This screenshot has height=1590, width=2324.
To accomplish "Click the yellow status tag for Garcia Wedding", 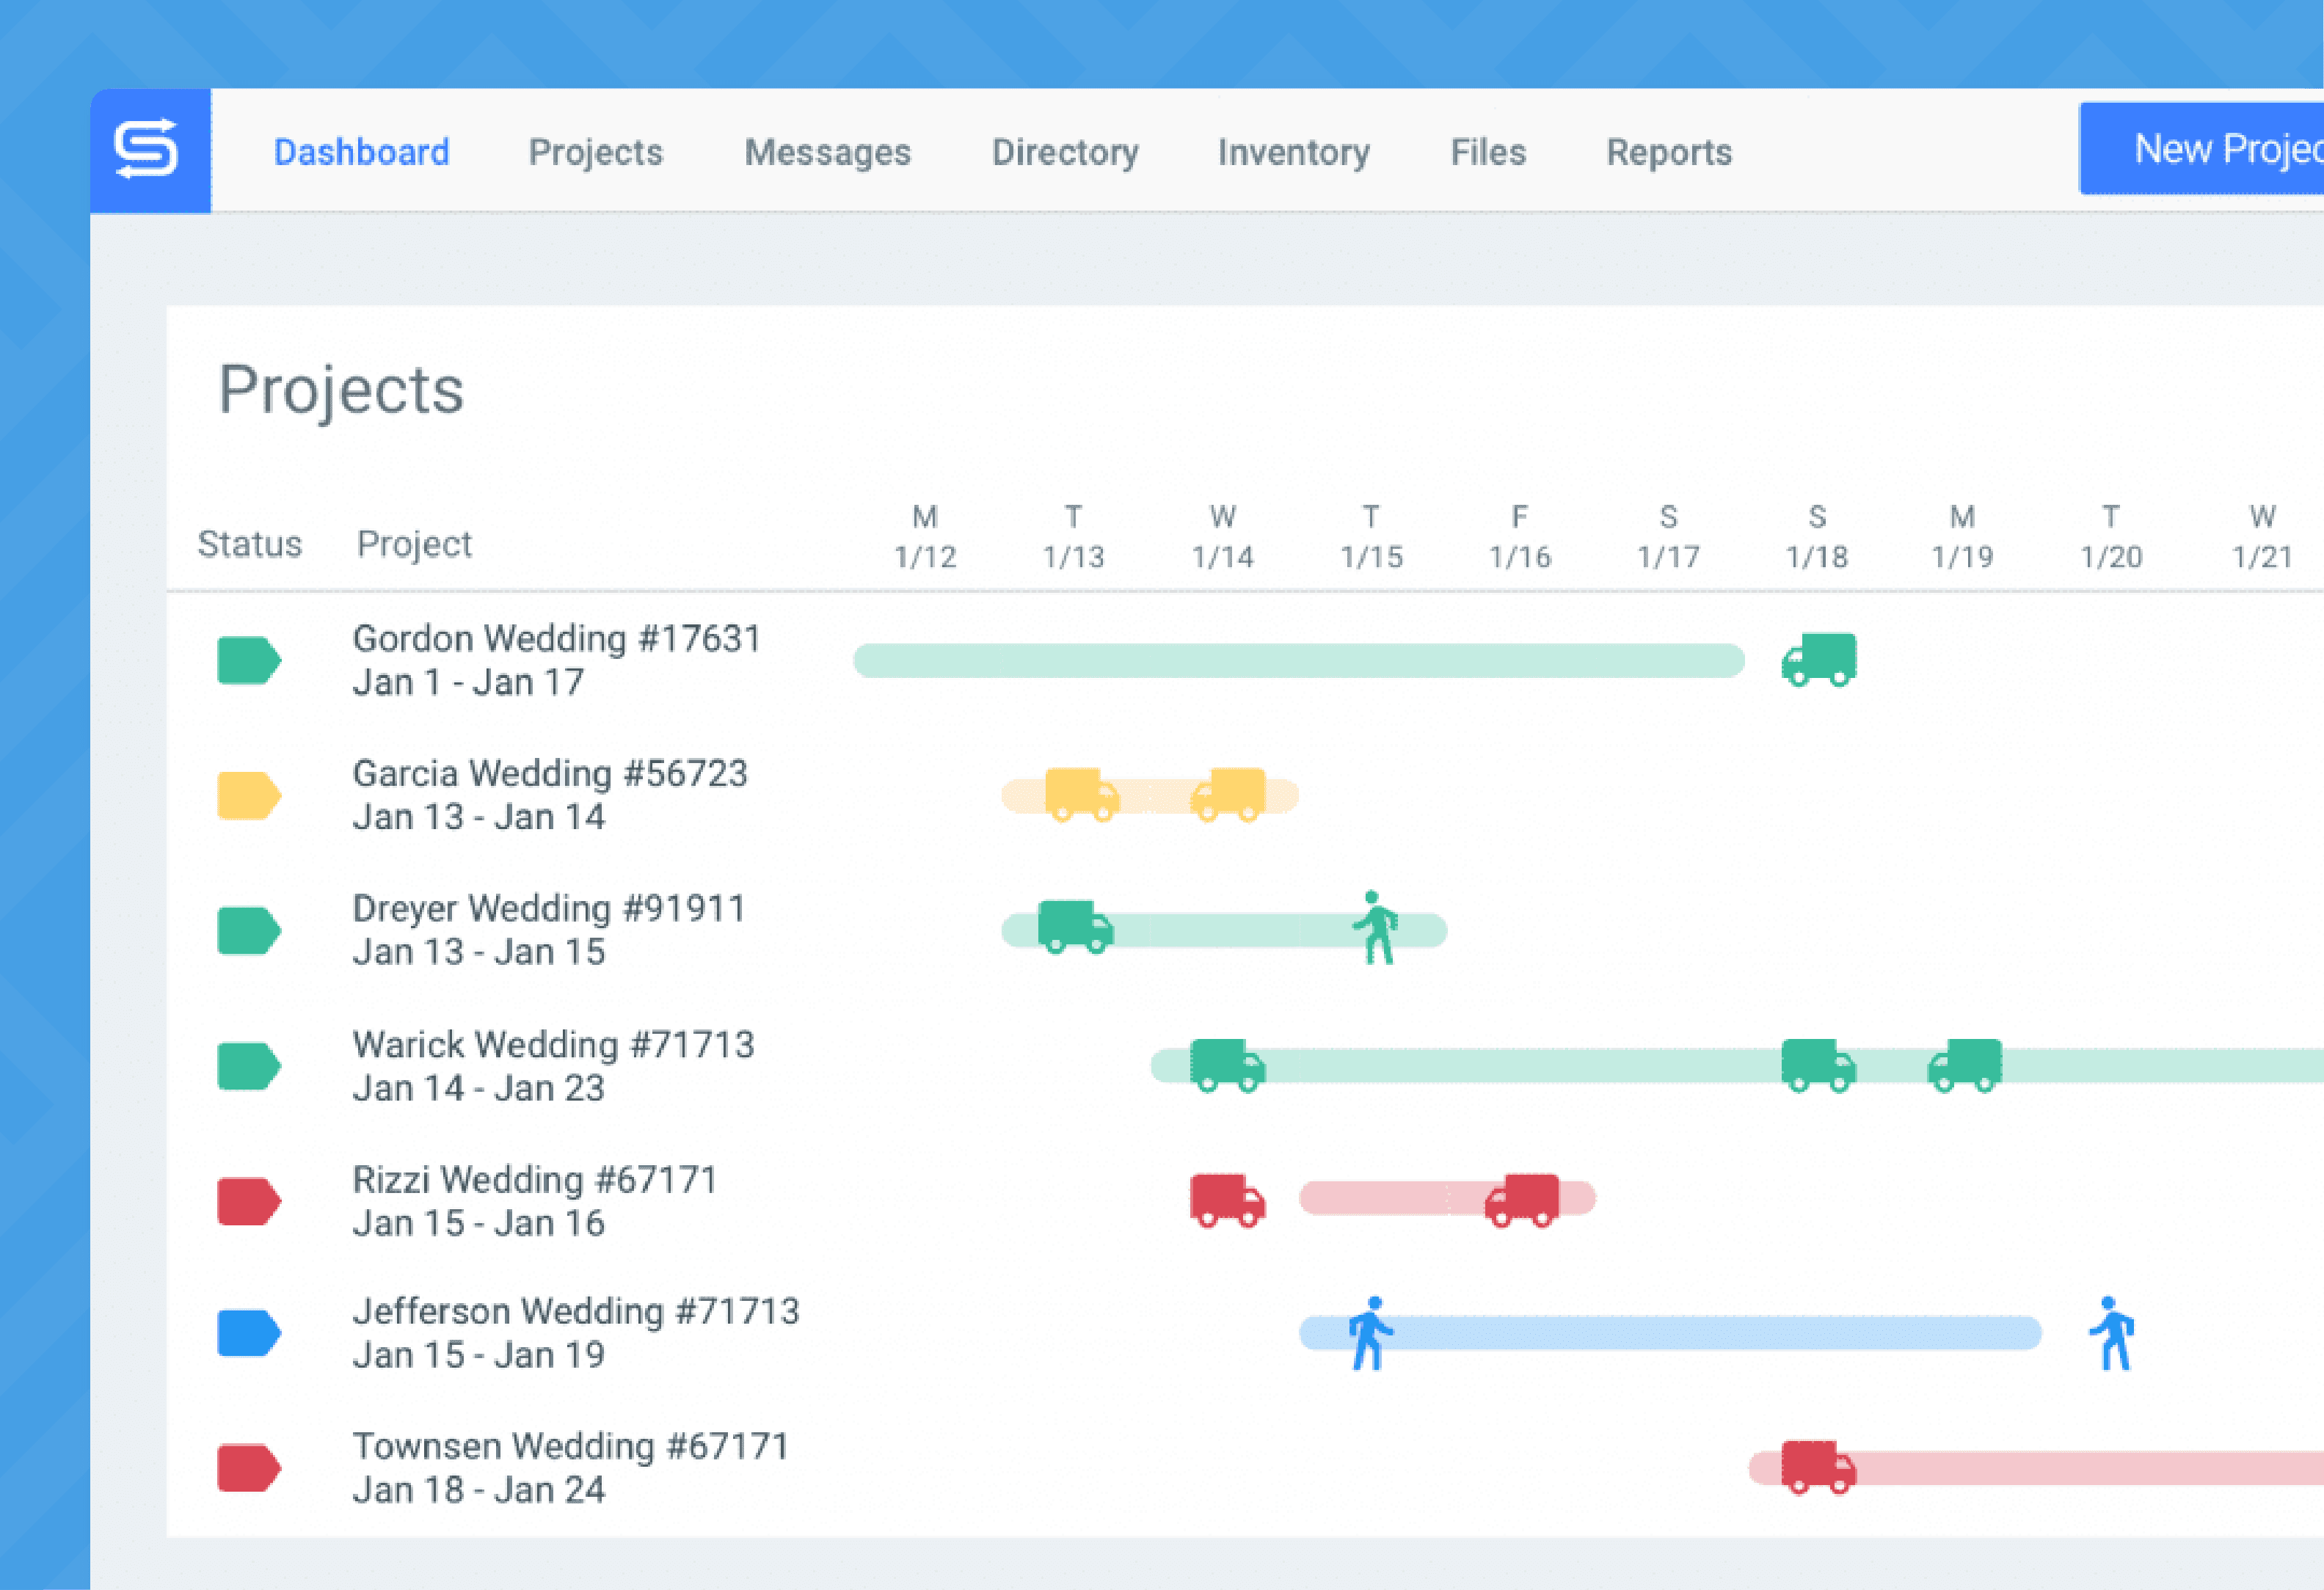I will pyautogui.click(x=249, y=796).
